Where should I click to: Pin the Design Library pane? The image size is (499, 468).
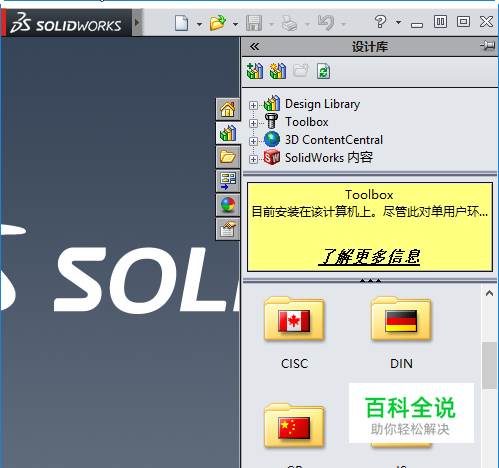[488, 45]
